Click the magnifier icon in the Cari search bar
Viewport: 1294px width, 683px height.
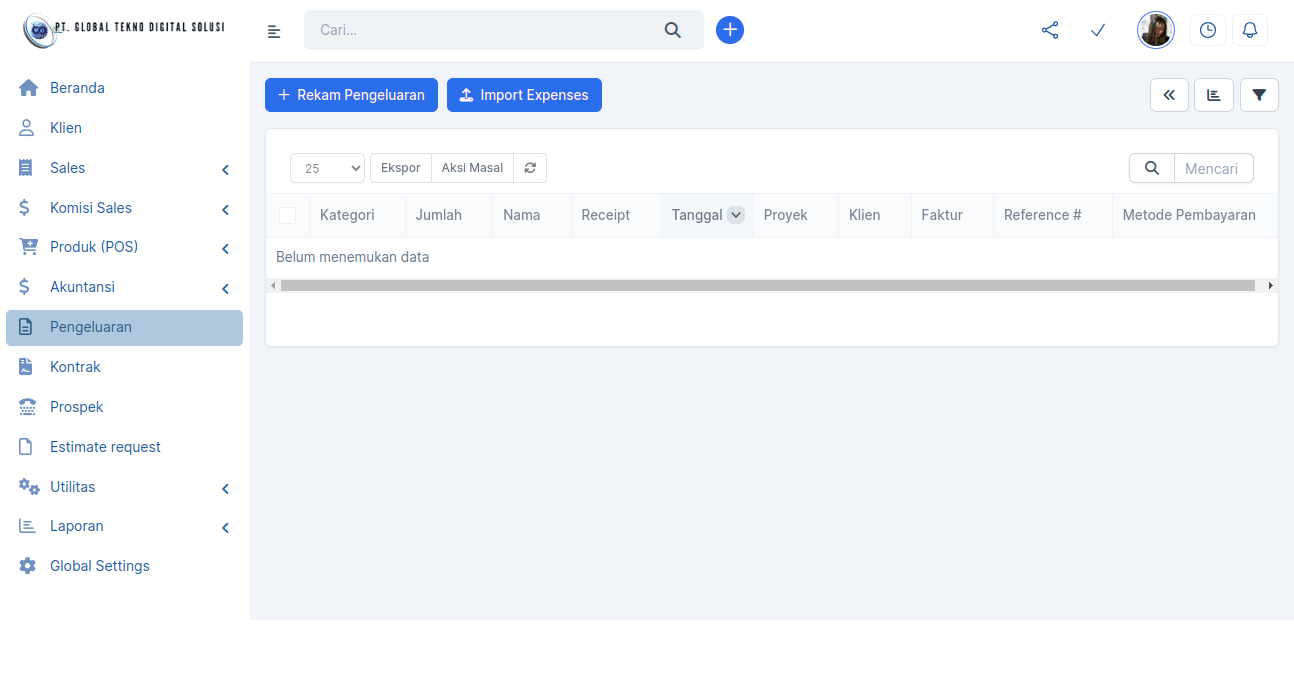673,30
